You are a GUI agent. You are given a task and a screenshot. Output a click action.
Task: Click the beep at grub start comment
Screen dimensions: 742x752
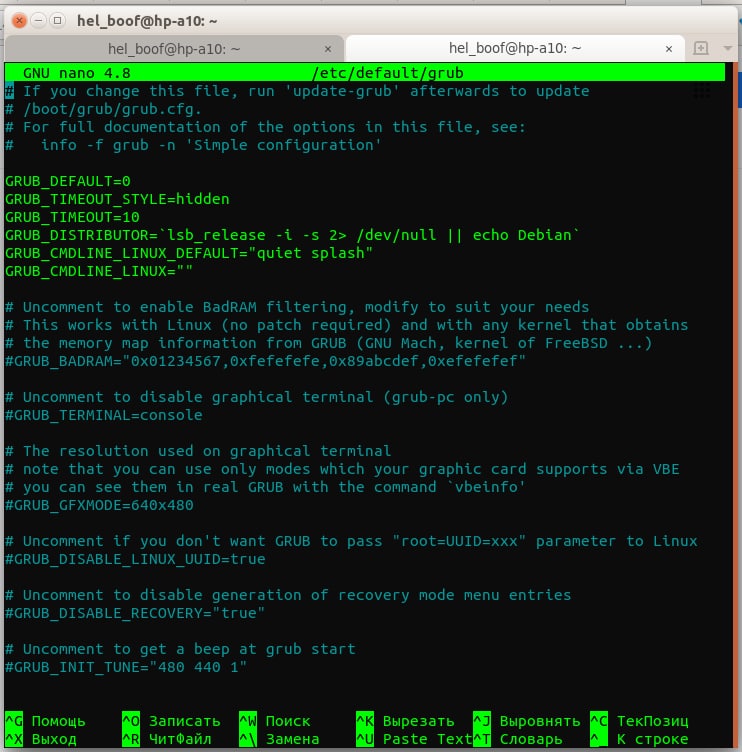[180, 649]
